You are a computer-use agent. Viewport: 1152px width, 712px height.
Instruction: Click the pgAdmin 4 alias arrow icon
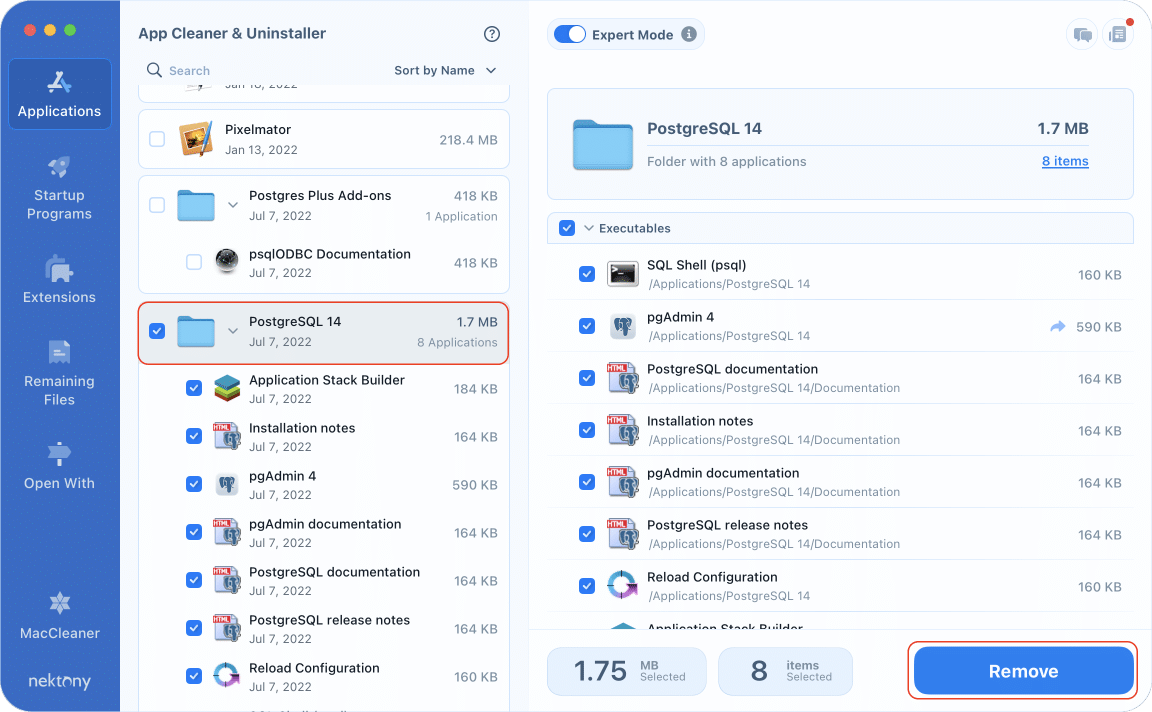click(1057, 326)
